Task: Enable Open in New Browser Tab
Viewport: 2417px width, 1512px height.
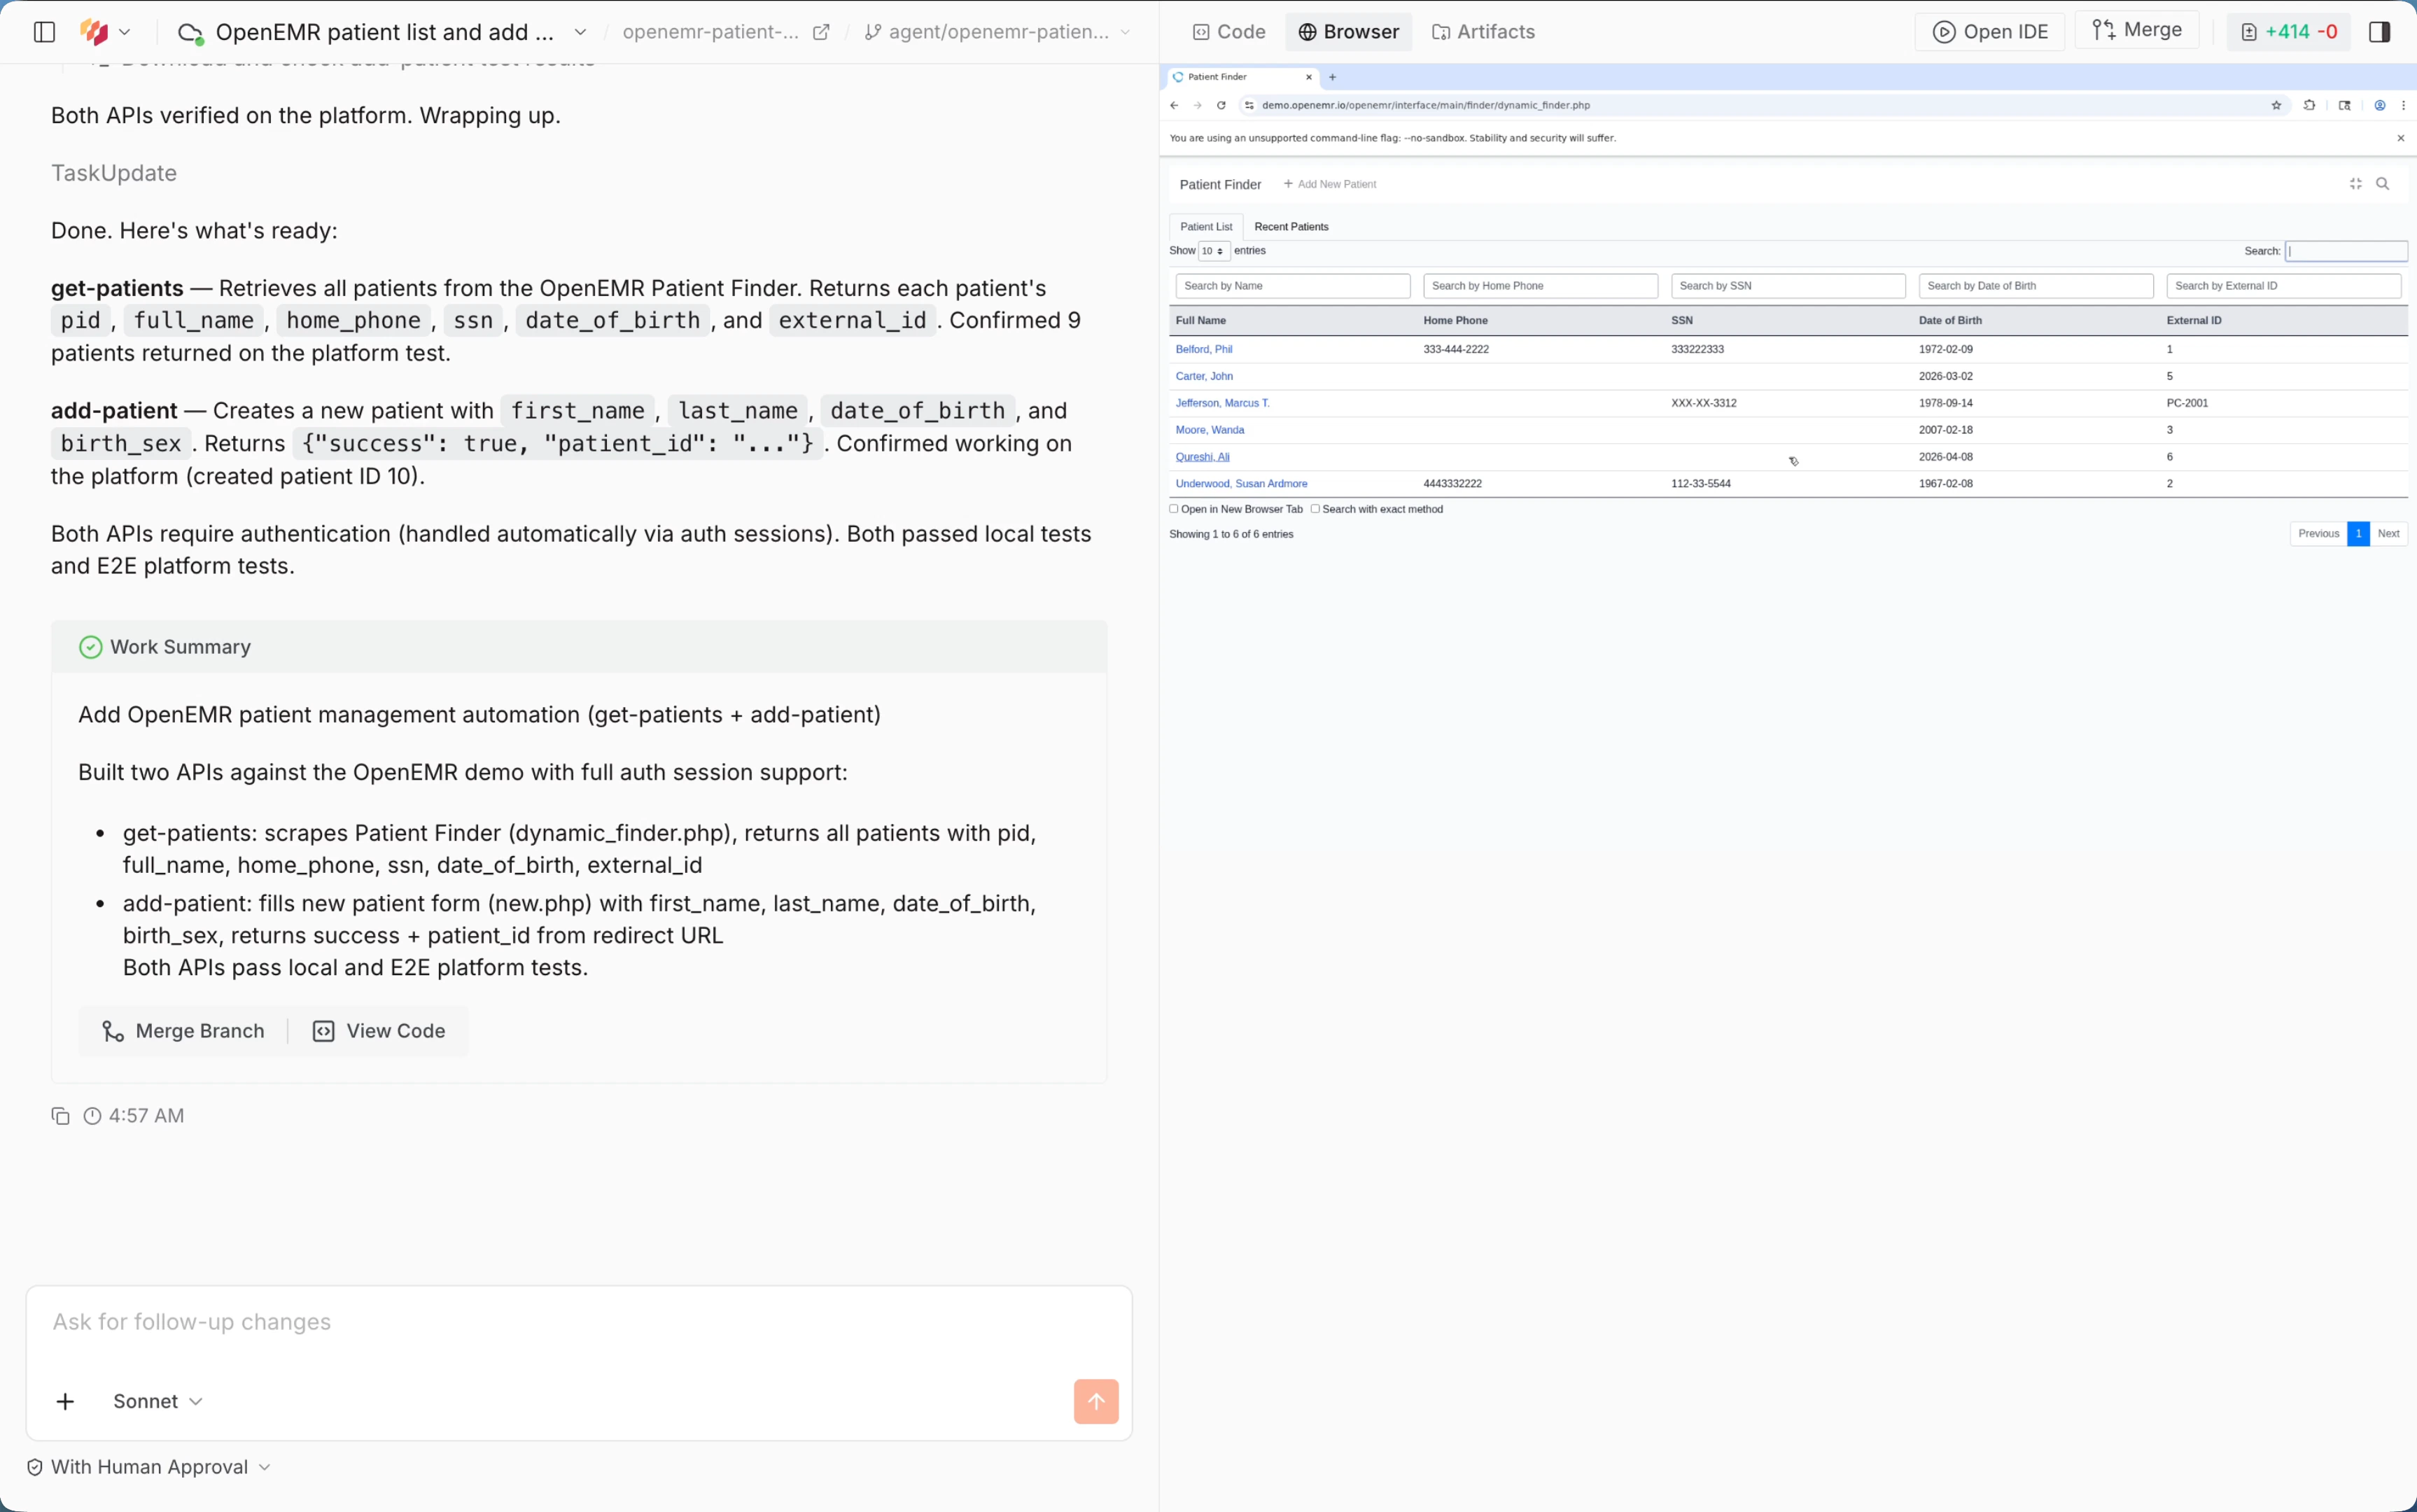Action: coord(1172,509)
